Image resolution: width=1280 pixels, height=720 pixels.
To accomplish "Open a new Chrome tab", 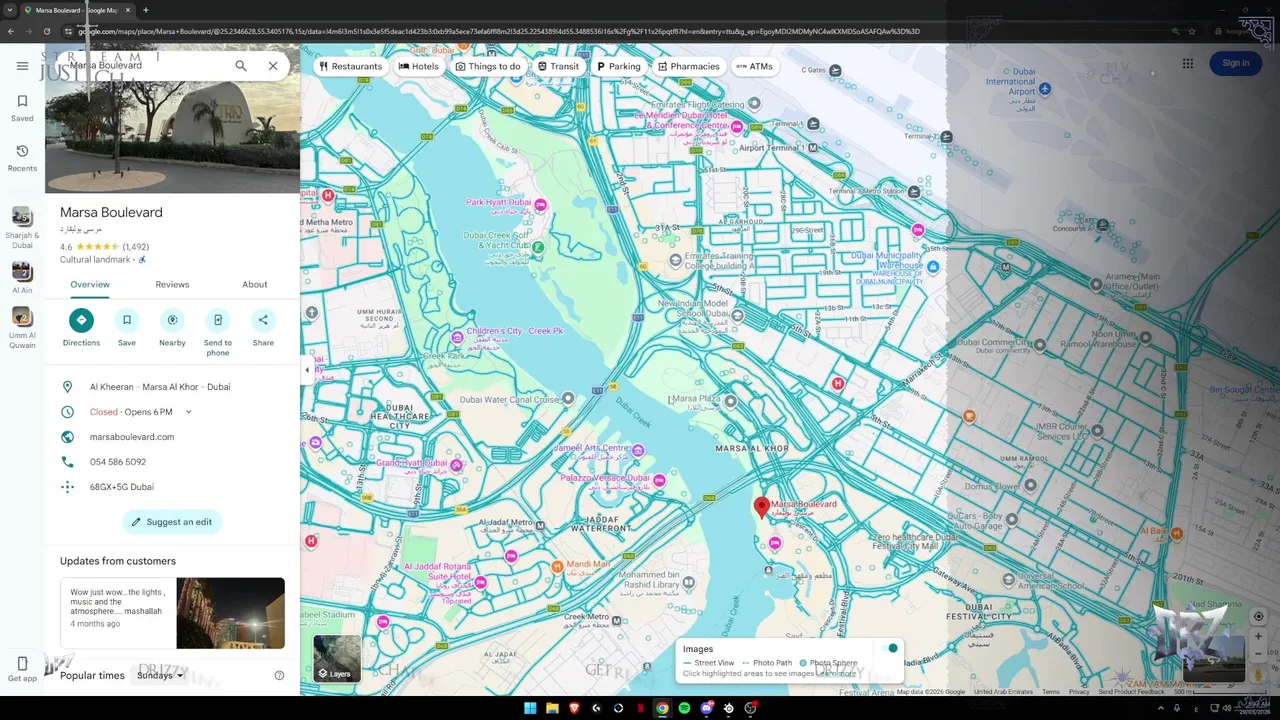I will [x=146, y=10].
